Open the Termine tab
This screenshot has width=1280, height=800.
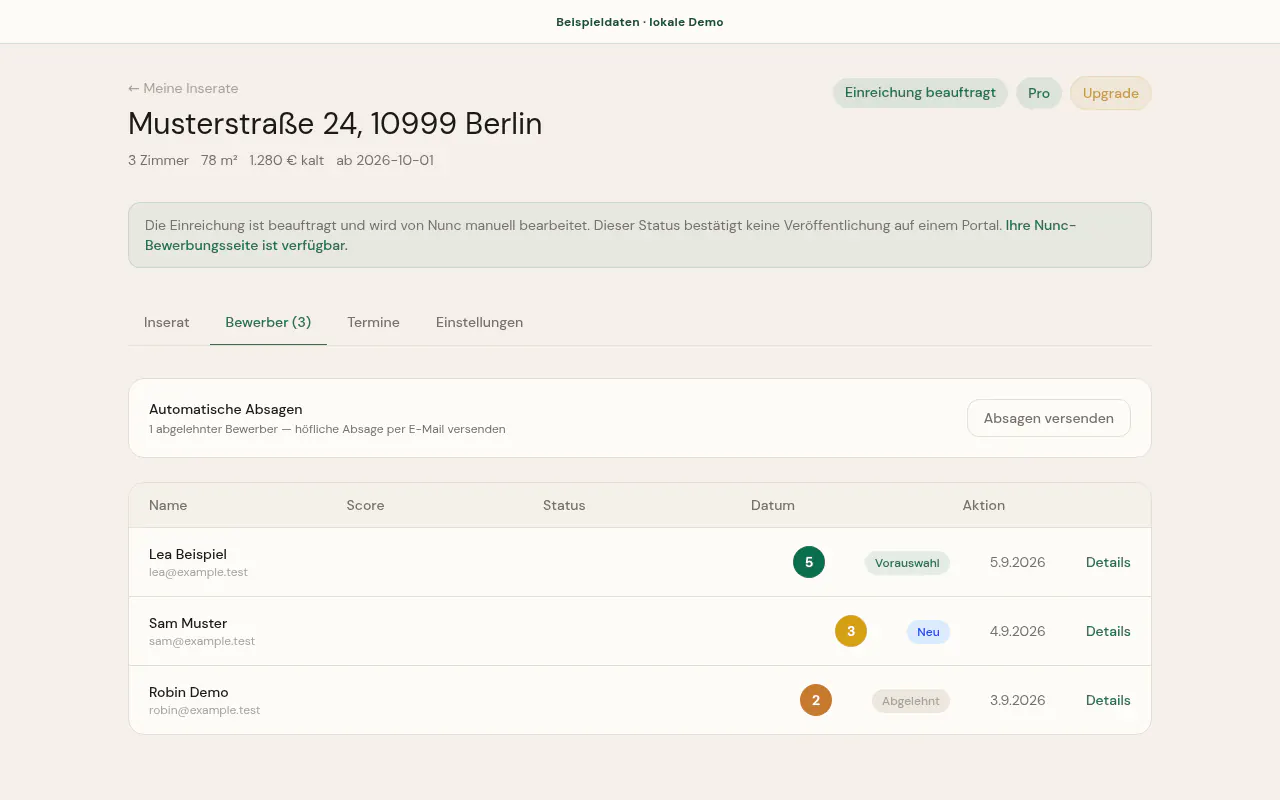373,322
